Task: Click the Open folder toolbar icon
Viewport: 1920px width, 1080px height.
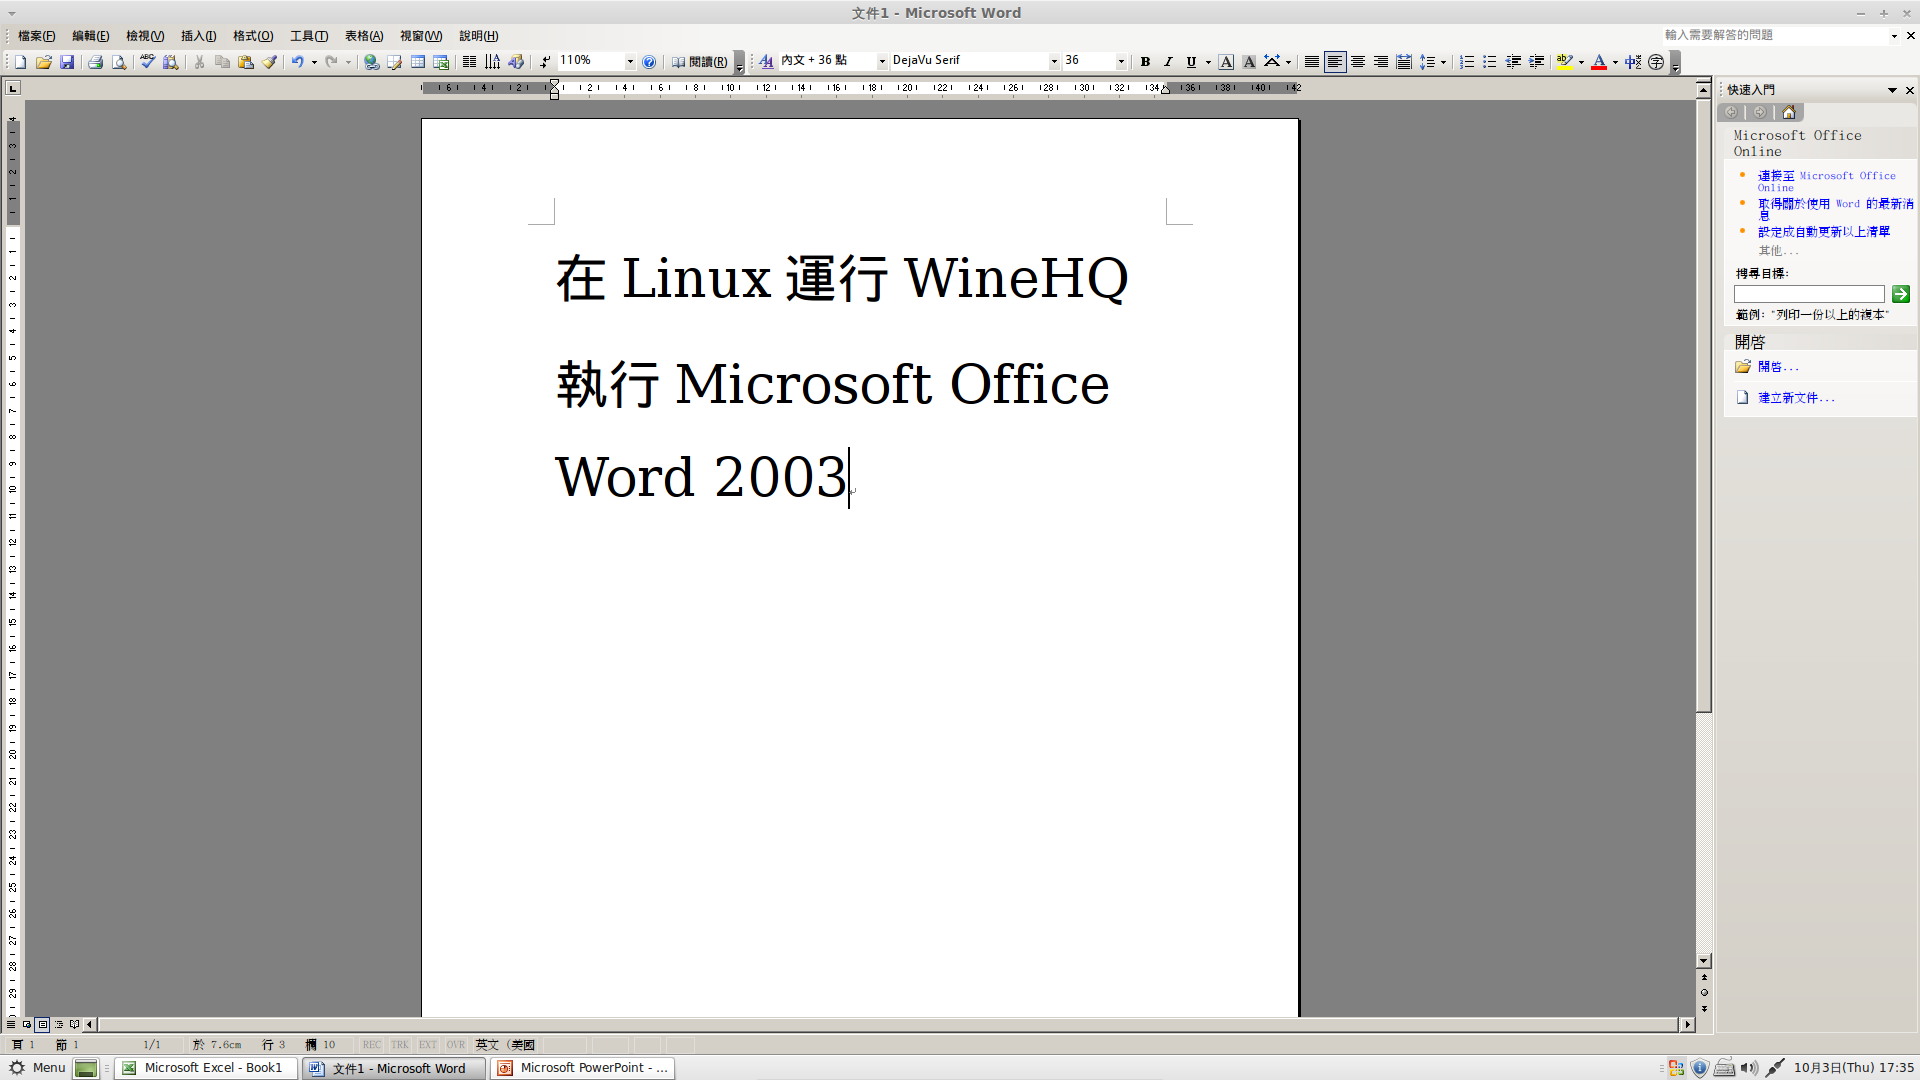Action: pyautogui.click(x=44, y=62)
